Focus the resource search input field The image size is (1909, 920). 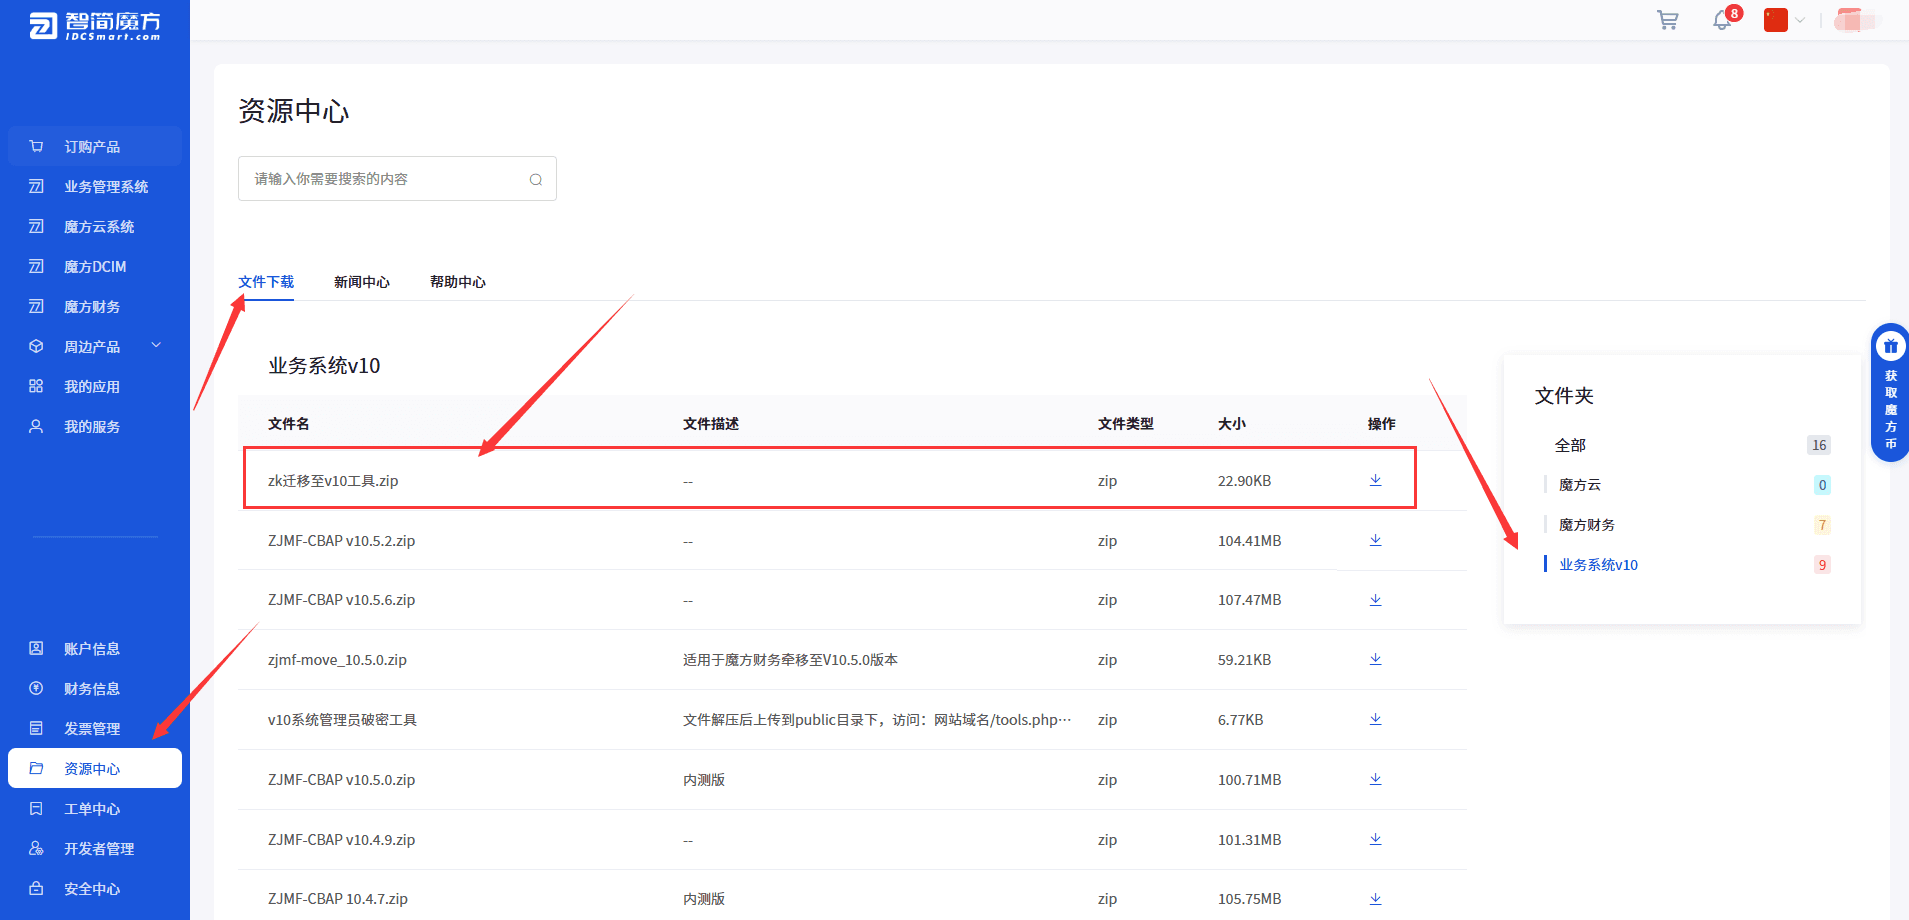[x=397, y=179]
